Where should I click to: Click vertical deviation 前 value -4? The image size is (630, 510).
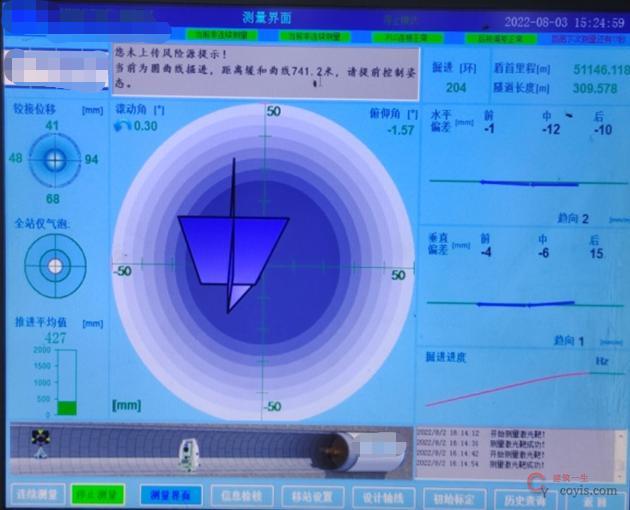coord(486,252)
